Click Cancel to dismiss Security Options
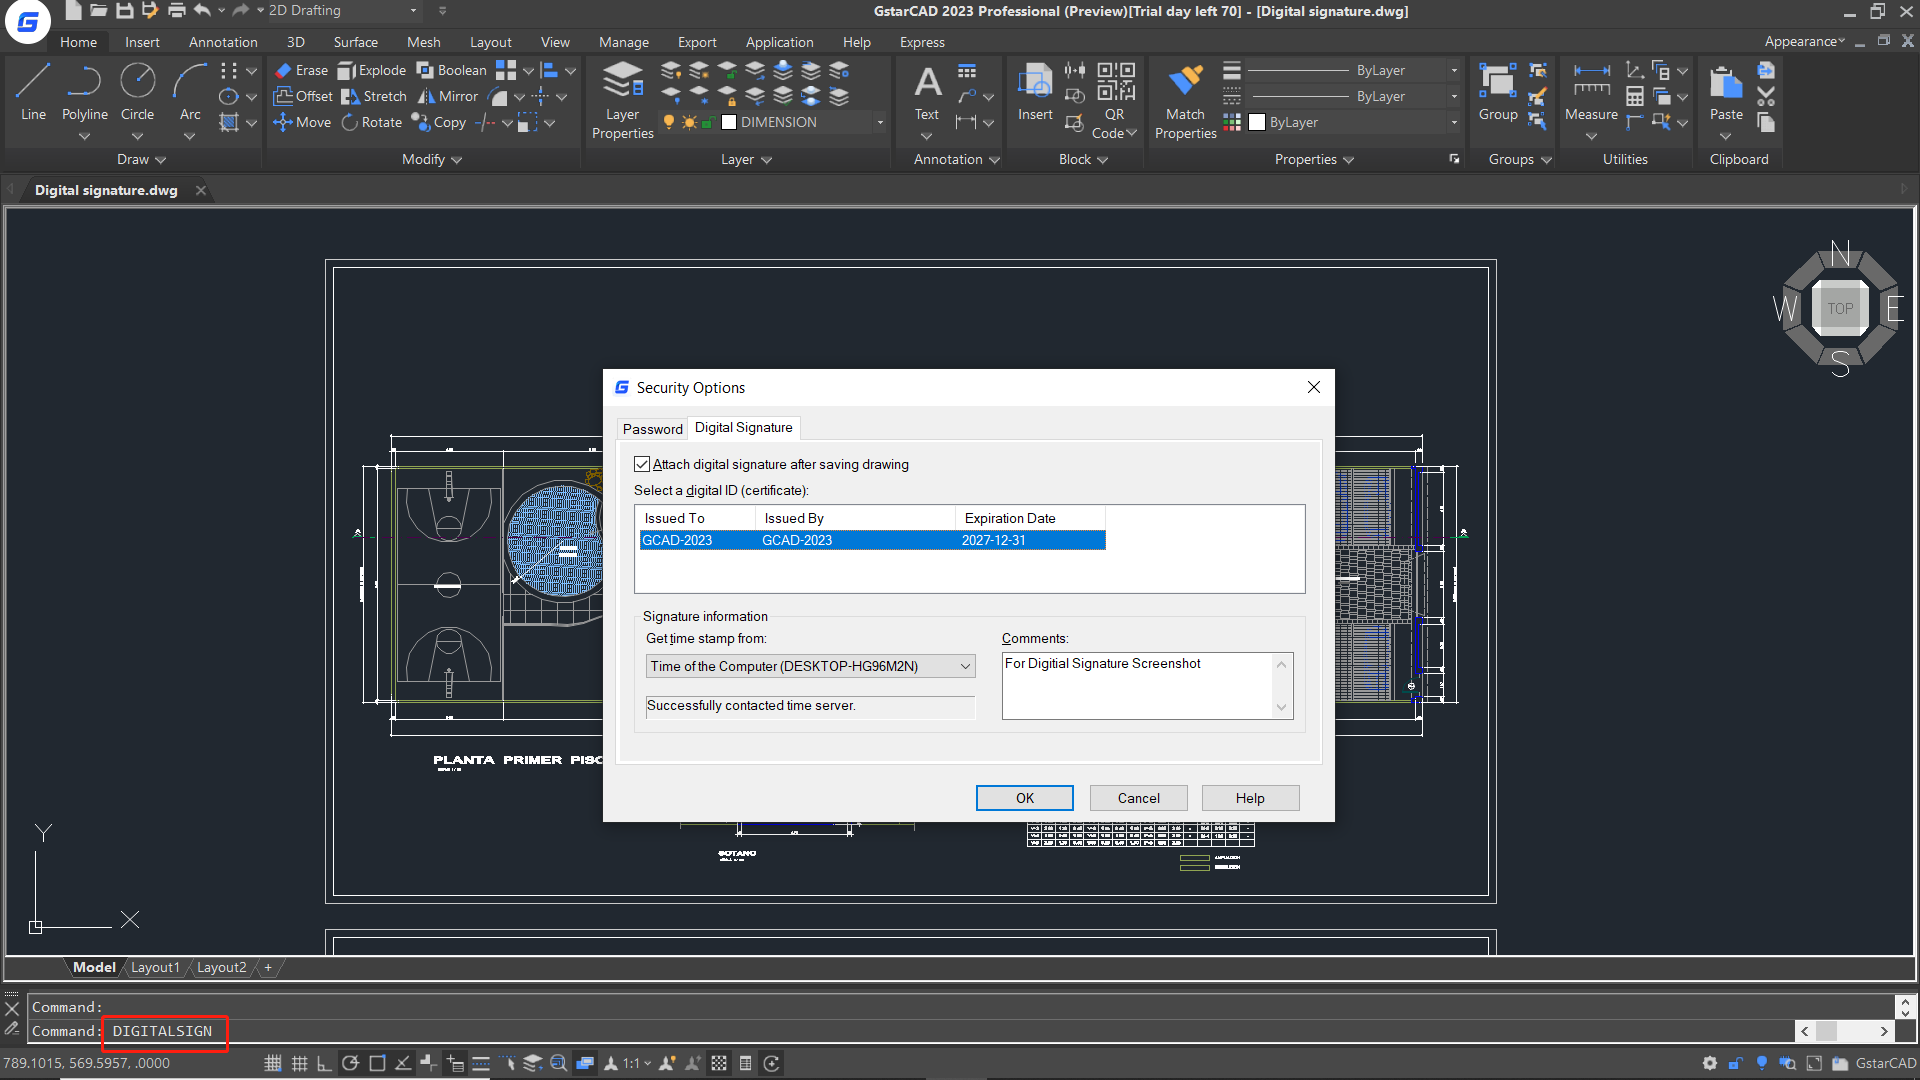Viewport: 1920px width, 1080px height. (1137, 798)
